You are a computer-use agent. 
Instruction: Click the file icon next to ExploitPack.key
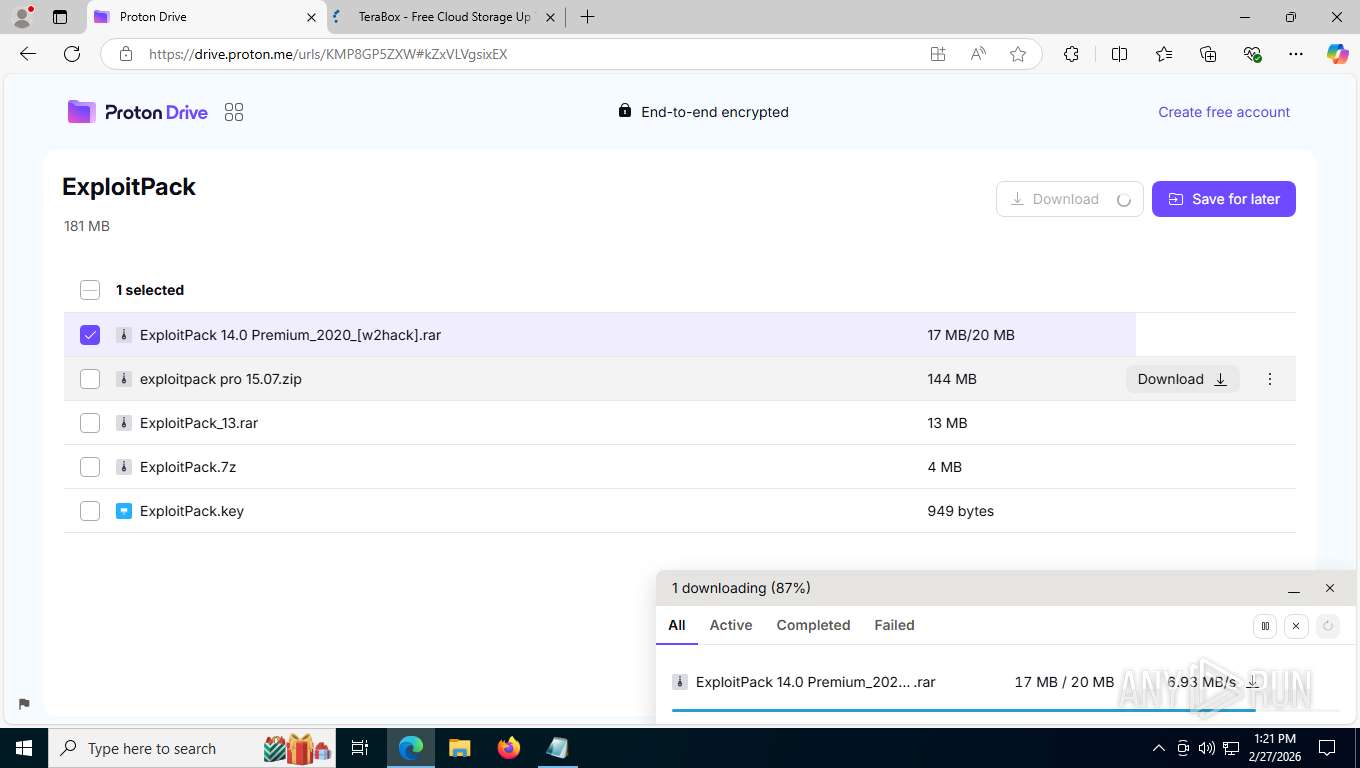click(124, 511)
